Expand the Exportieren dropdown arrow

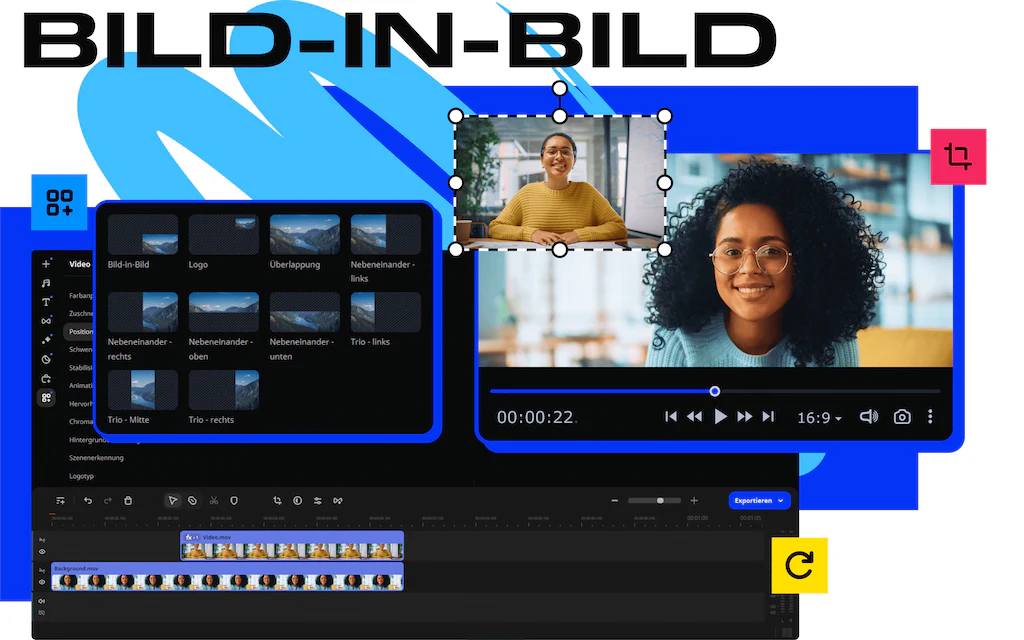point(780,500)
